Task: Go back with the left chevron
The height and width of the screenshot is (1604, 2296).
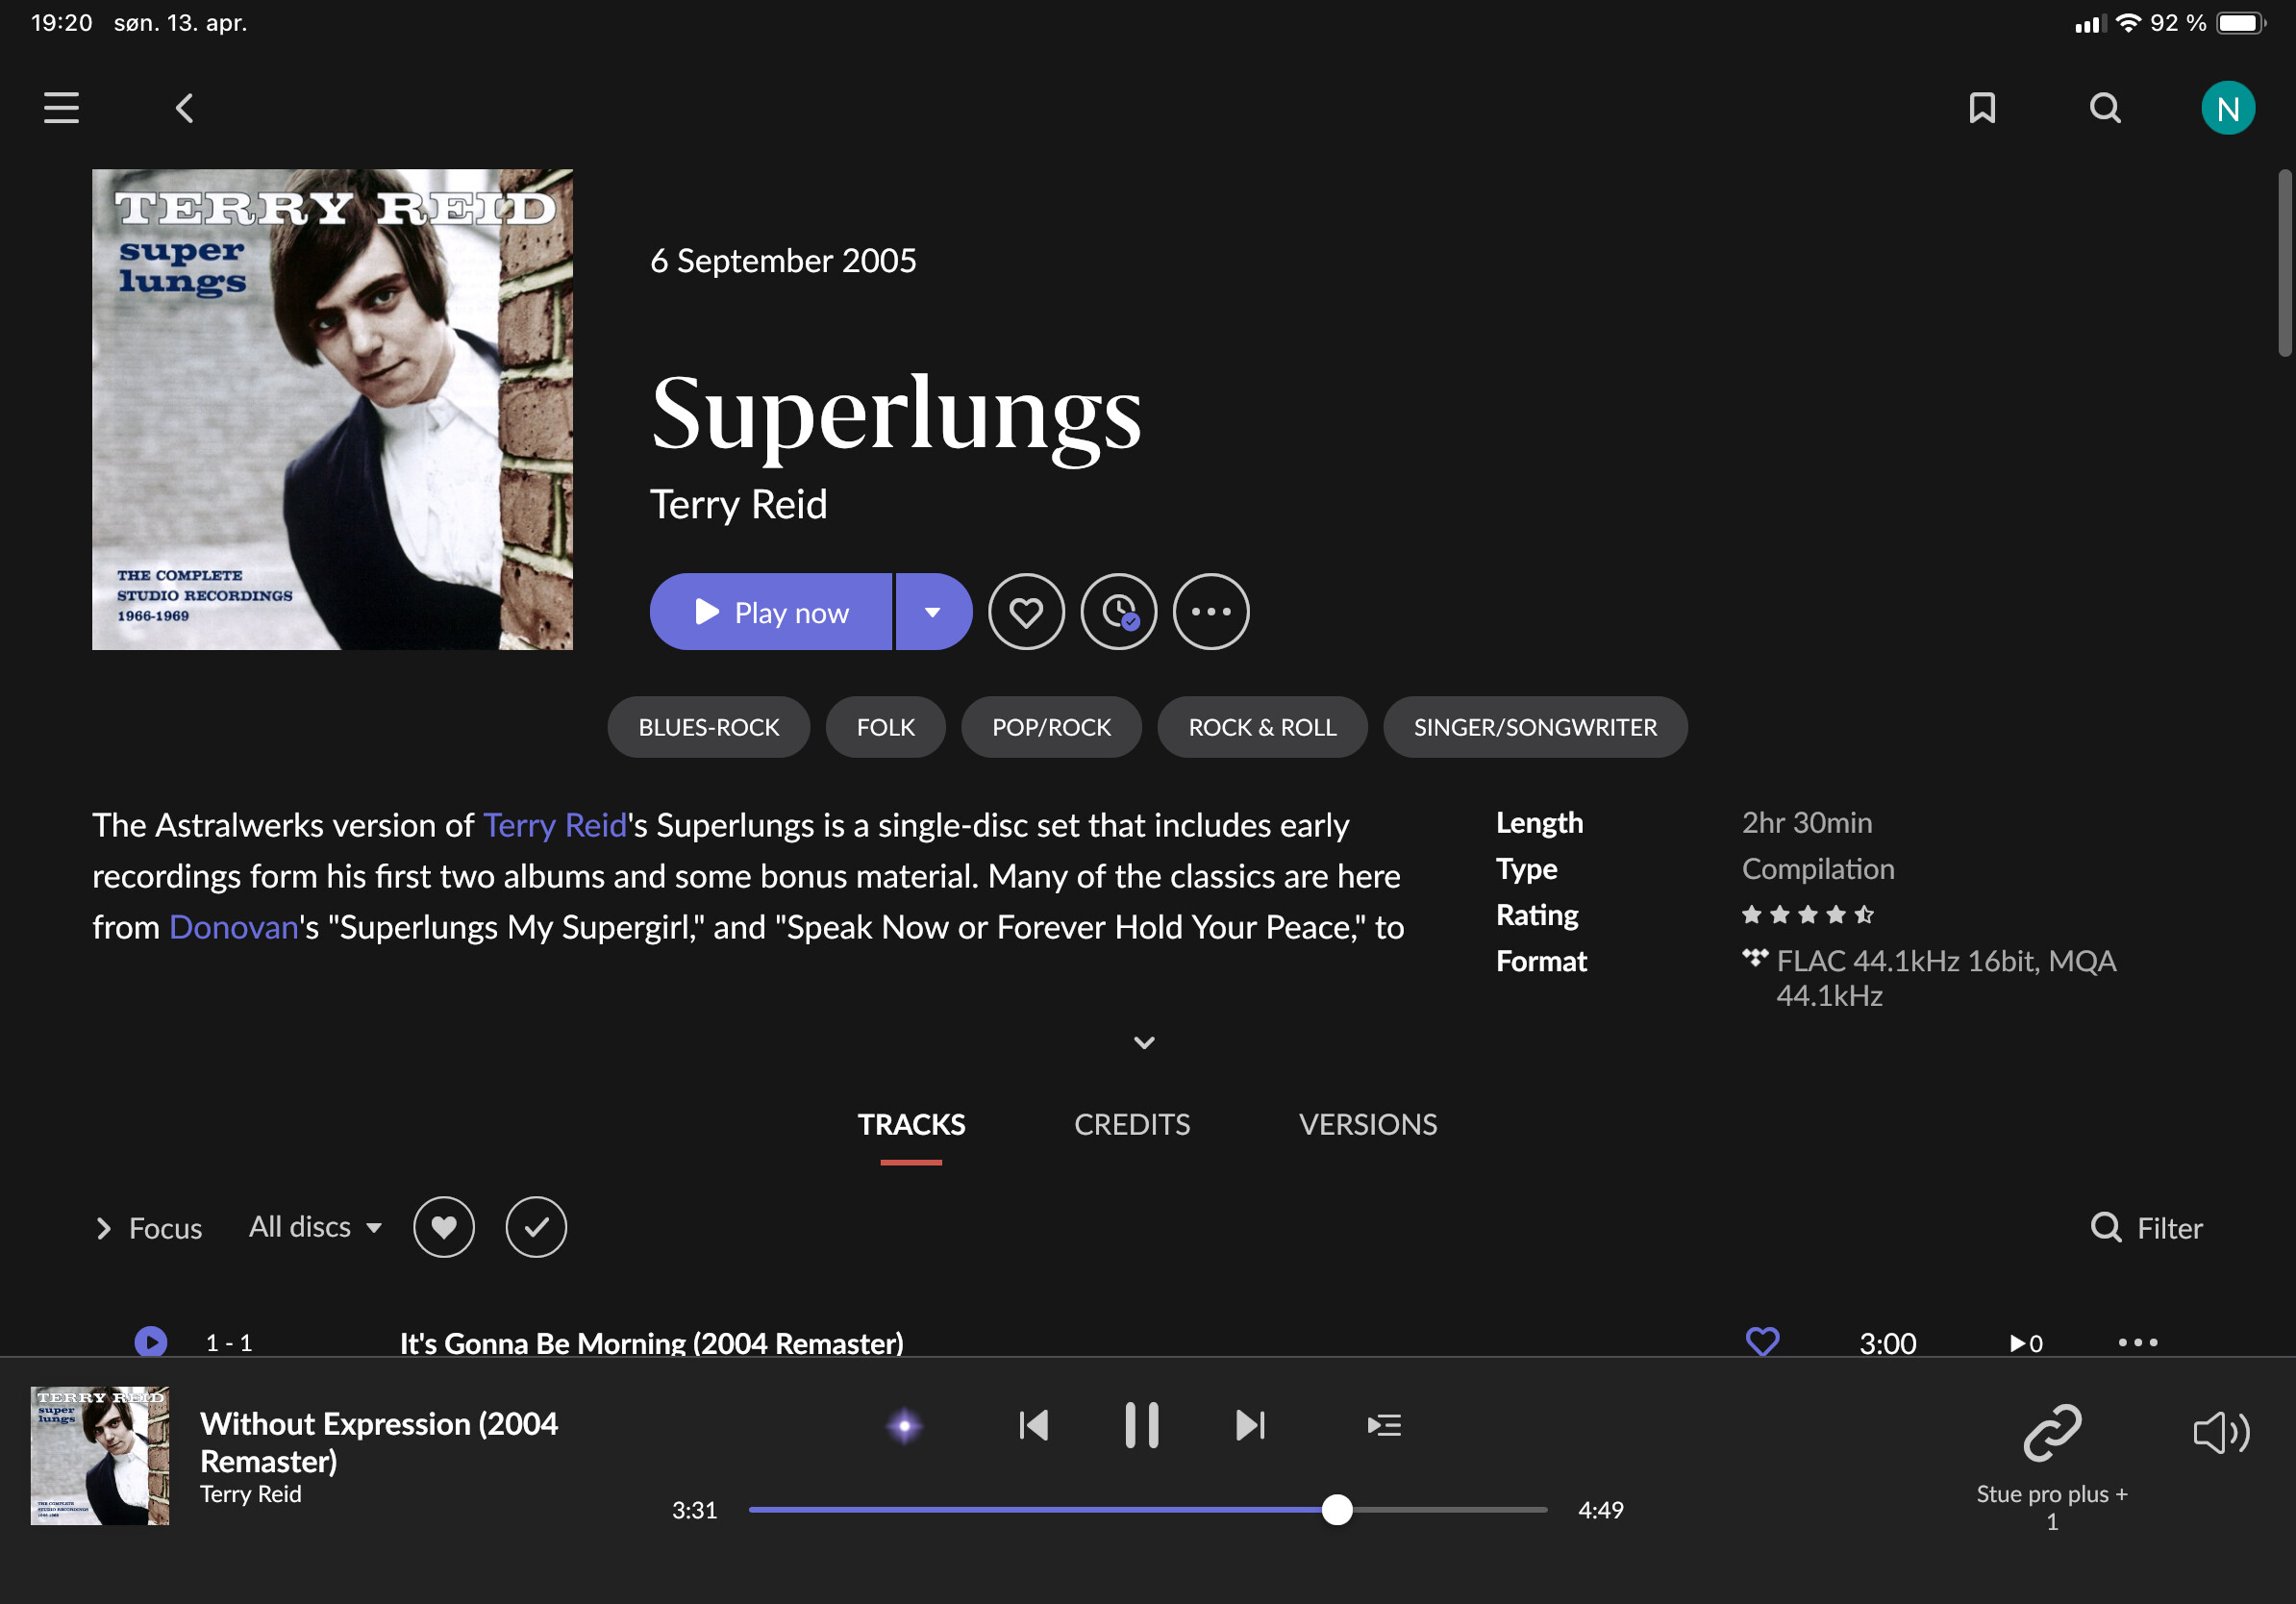Action: pos(184,108)
